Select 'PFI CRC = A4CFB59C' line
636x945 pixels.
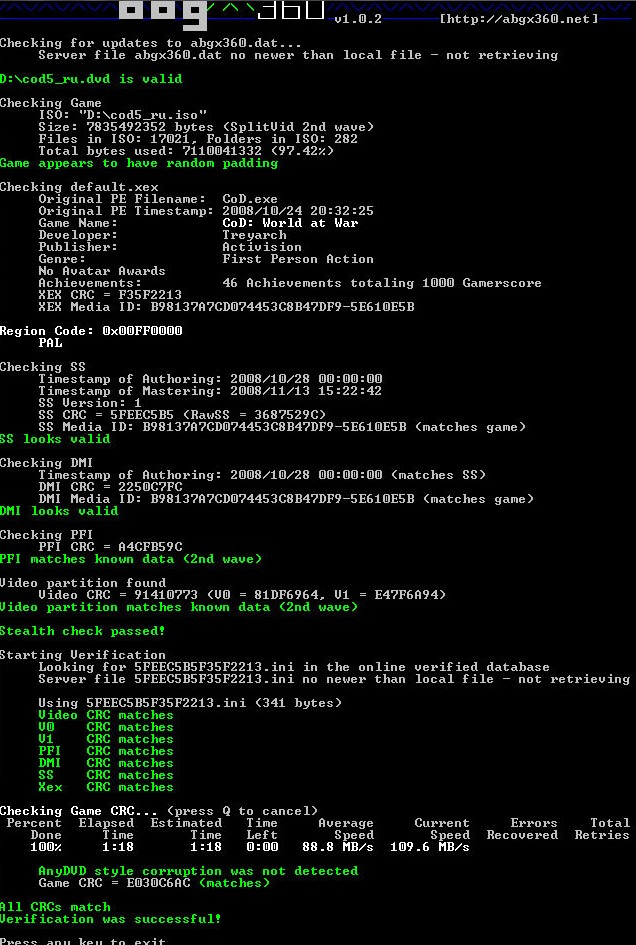[110, 547]
